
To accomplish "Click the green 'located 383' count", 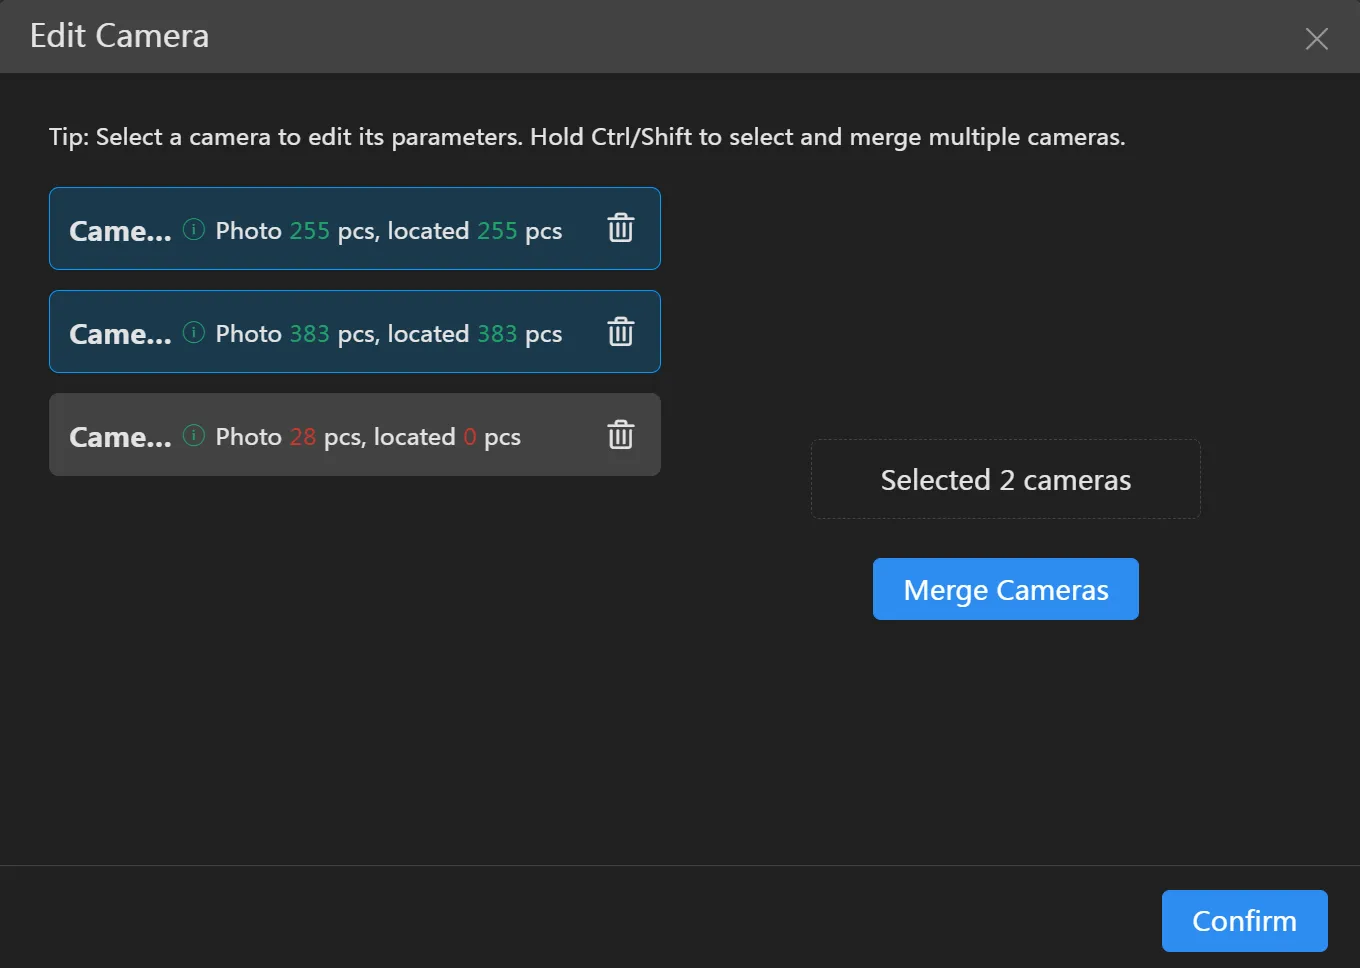I will click(496, 334).
